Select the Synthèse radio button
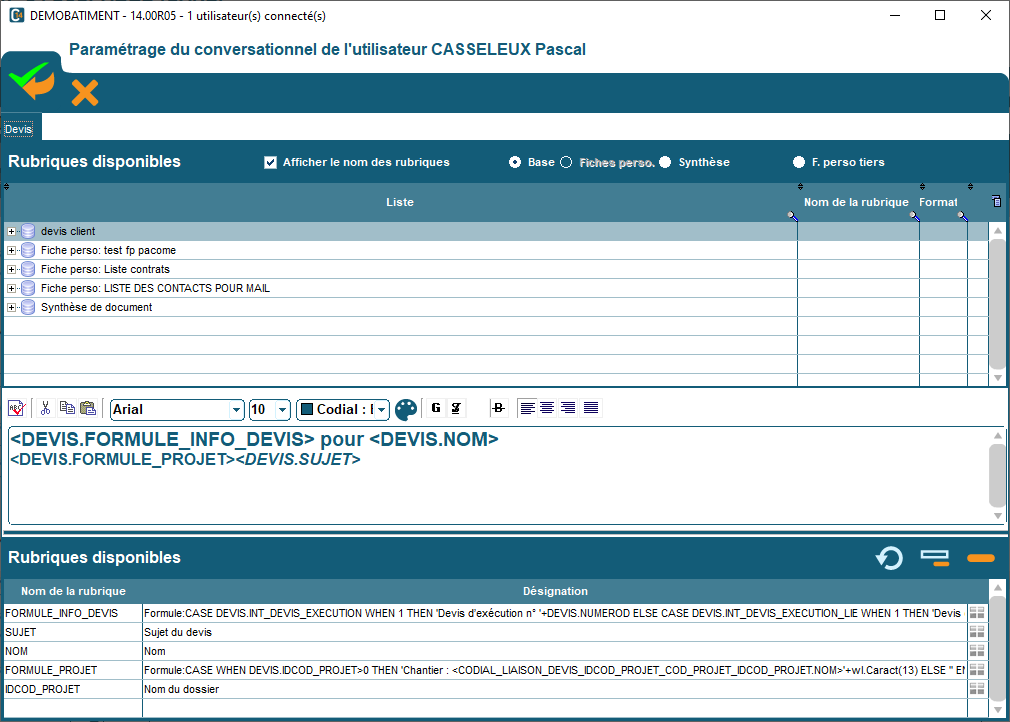 [665, 162]
